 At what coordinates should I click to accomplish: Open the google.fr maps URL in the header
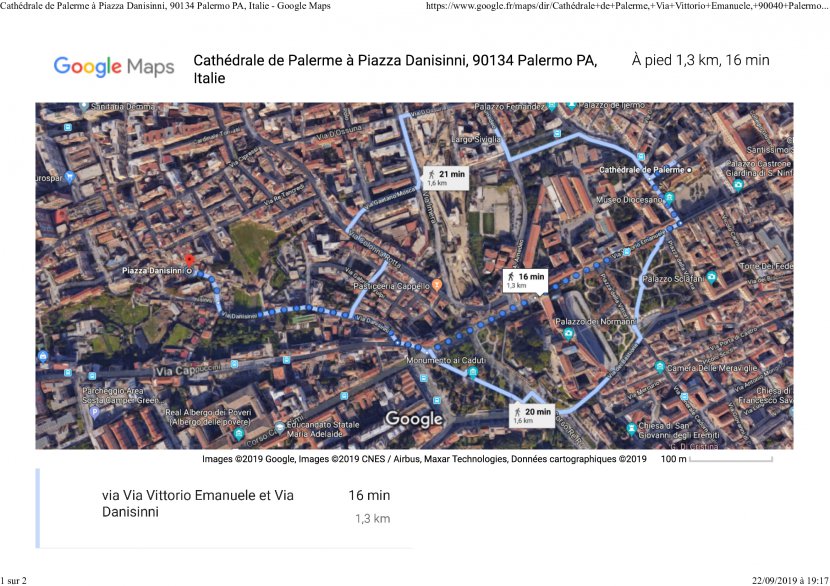pos(627,6)
